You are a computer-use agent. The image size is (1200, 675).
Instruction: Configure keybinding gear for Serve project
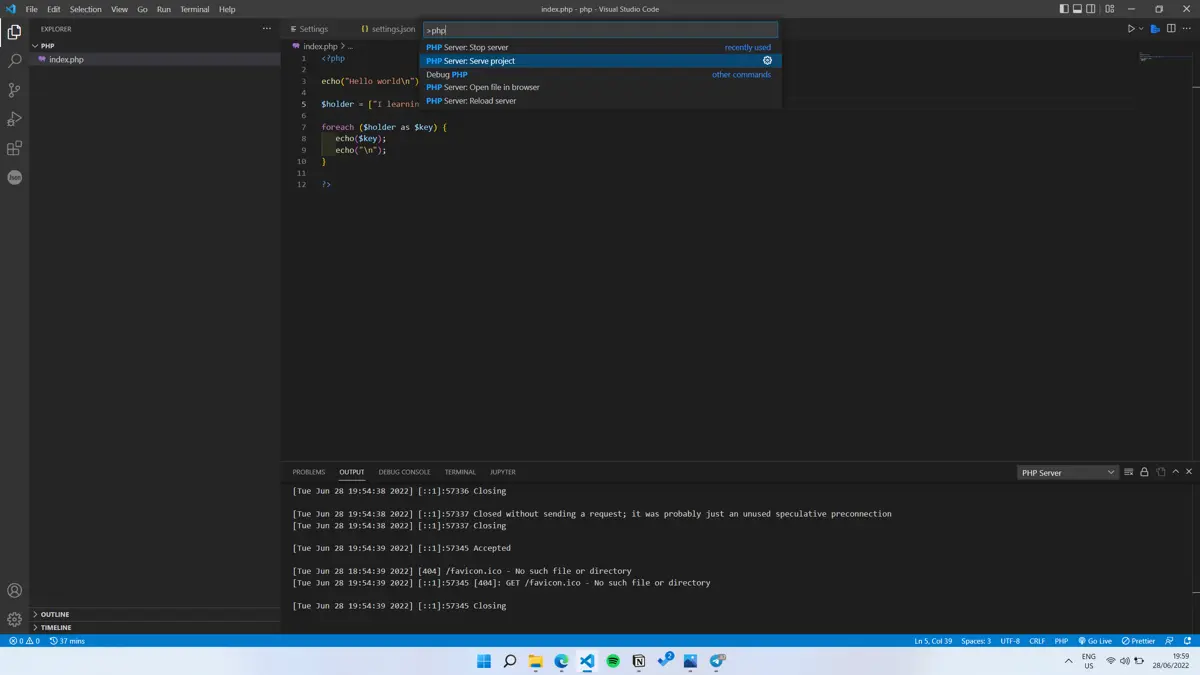pos(768,61)
